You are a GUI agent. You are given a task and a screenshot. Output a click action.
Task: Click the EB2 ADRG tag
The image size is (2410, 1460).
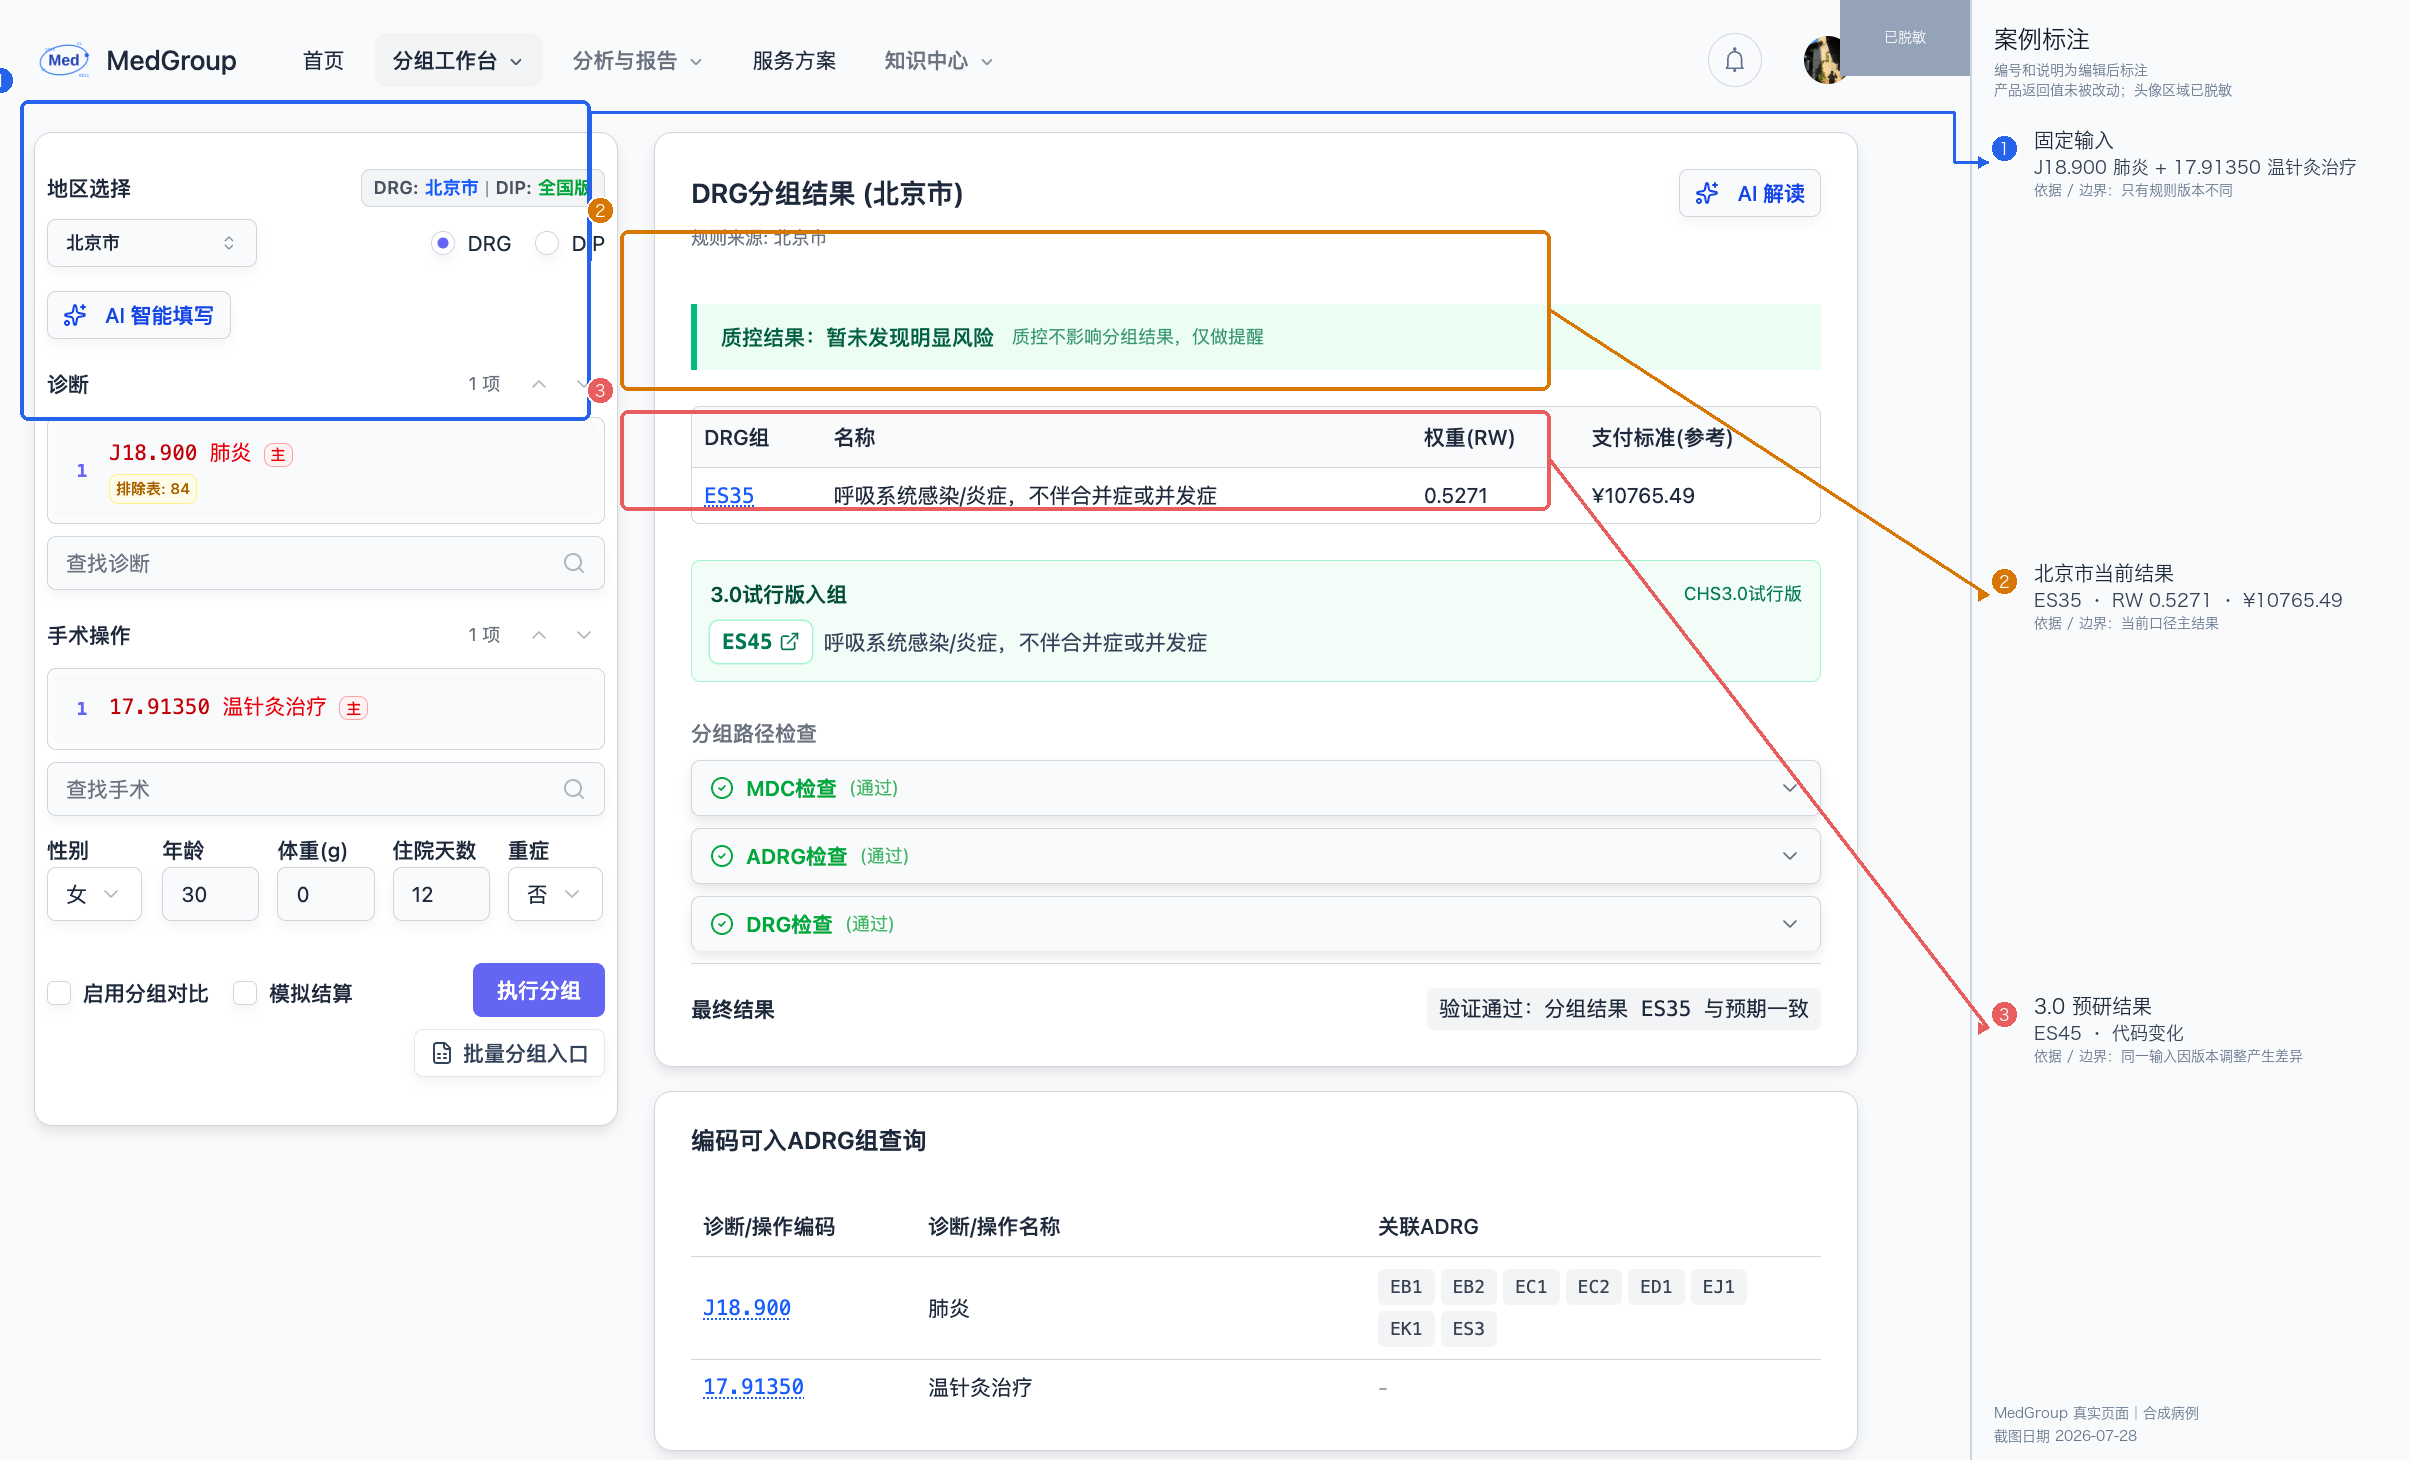(x=1468, y=1287)
